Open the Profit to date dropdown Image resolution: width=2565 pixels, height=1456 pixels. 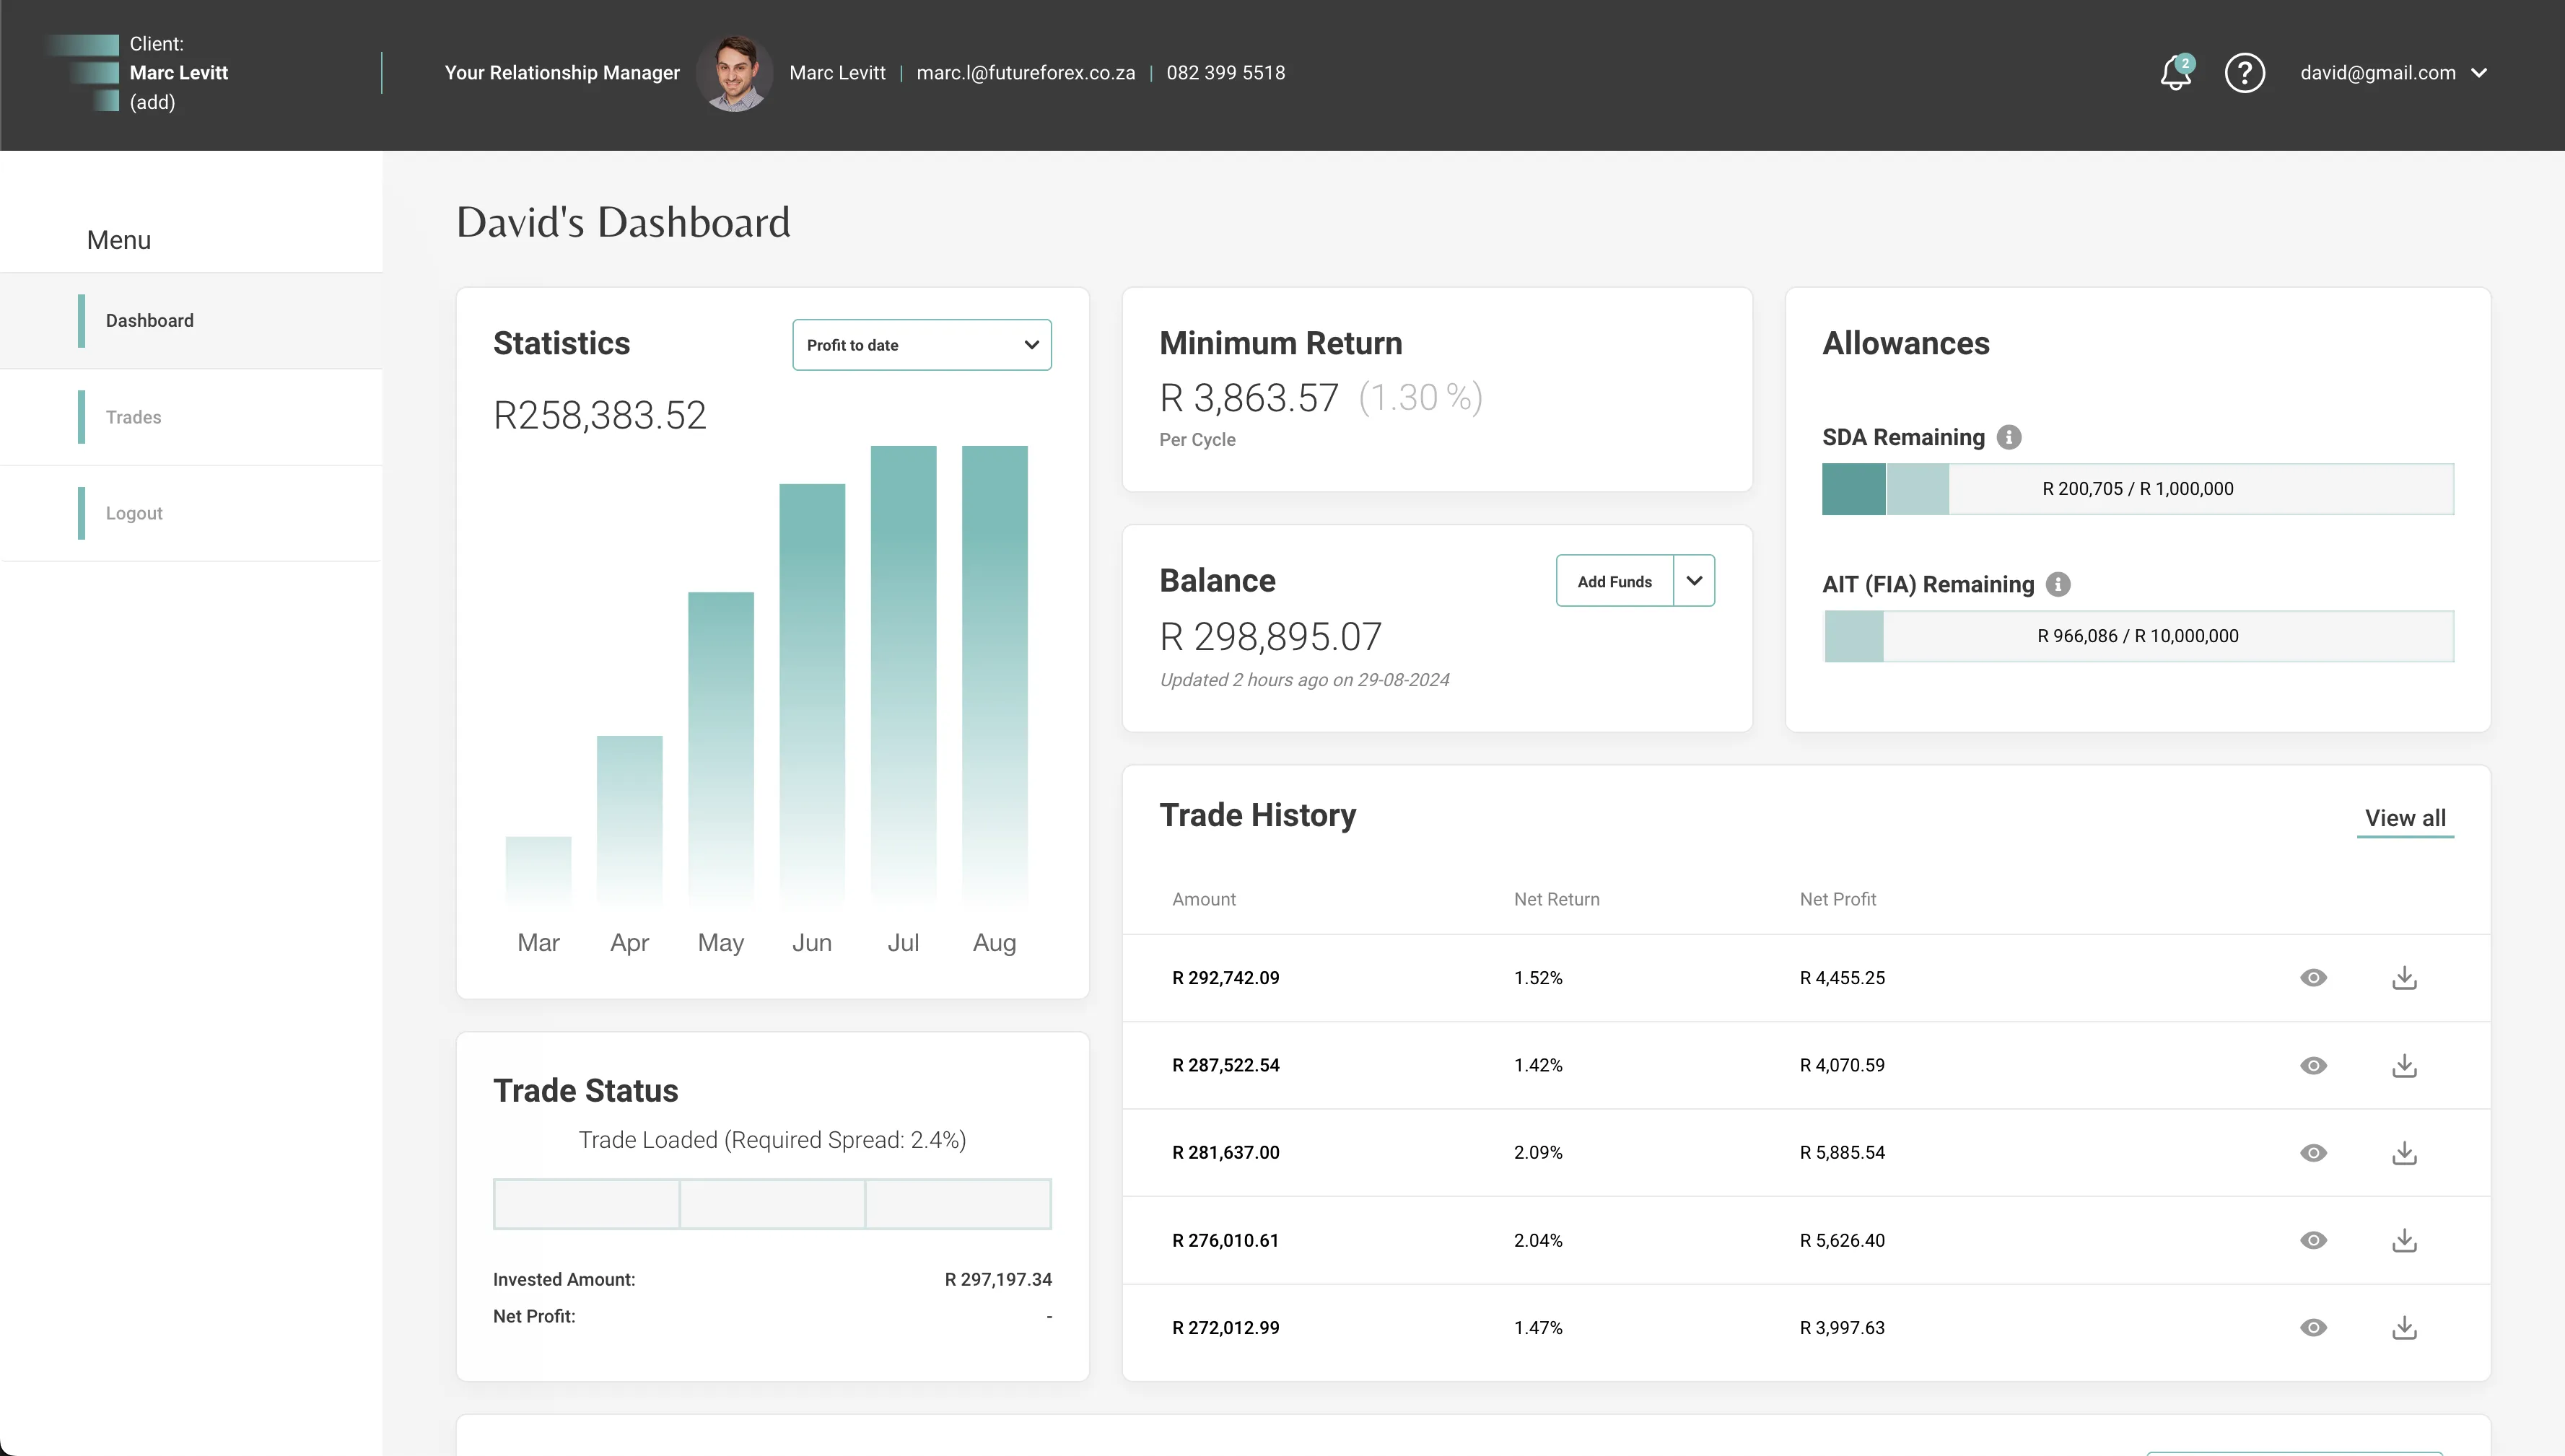921,345
